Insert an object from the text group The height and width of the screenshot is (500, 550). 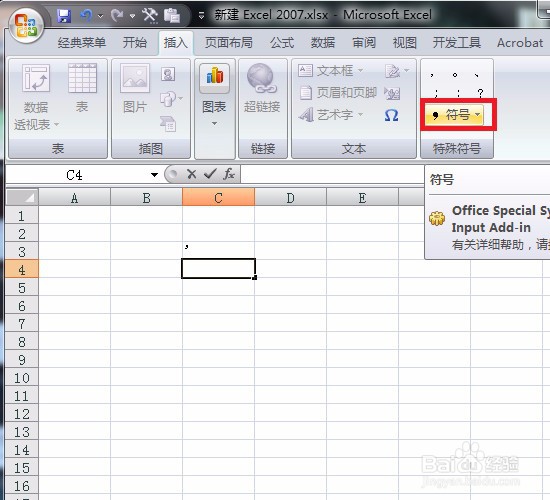[392, 93]
